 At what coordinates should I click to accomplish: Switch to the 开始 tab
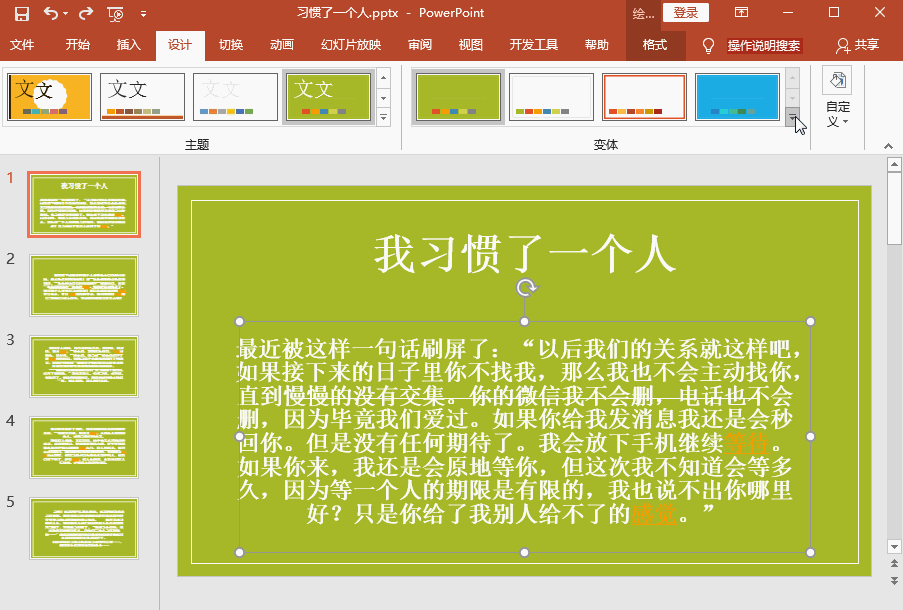[77, 45]
